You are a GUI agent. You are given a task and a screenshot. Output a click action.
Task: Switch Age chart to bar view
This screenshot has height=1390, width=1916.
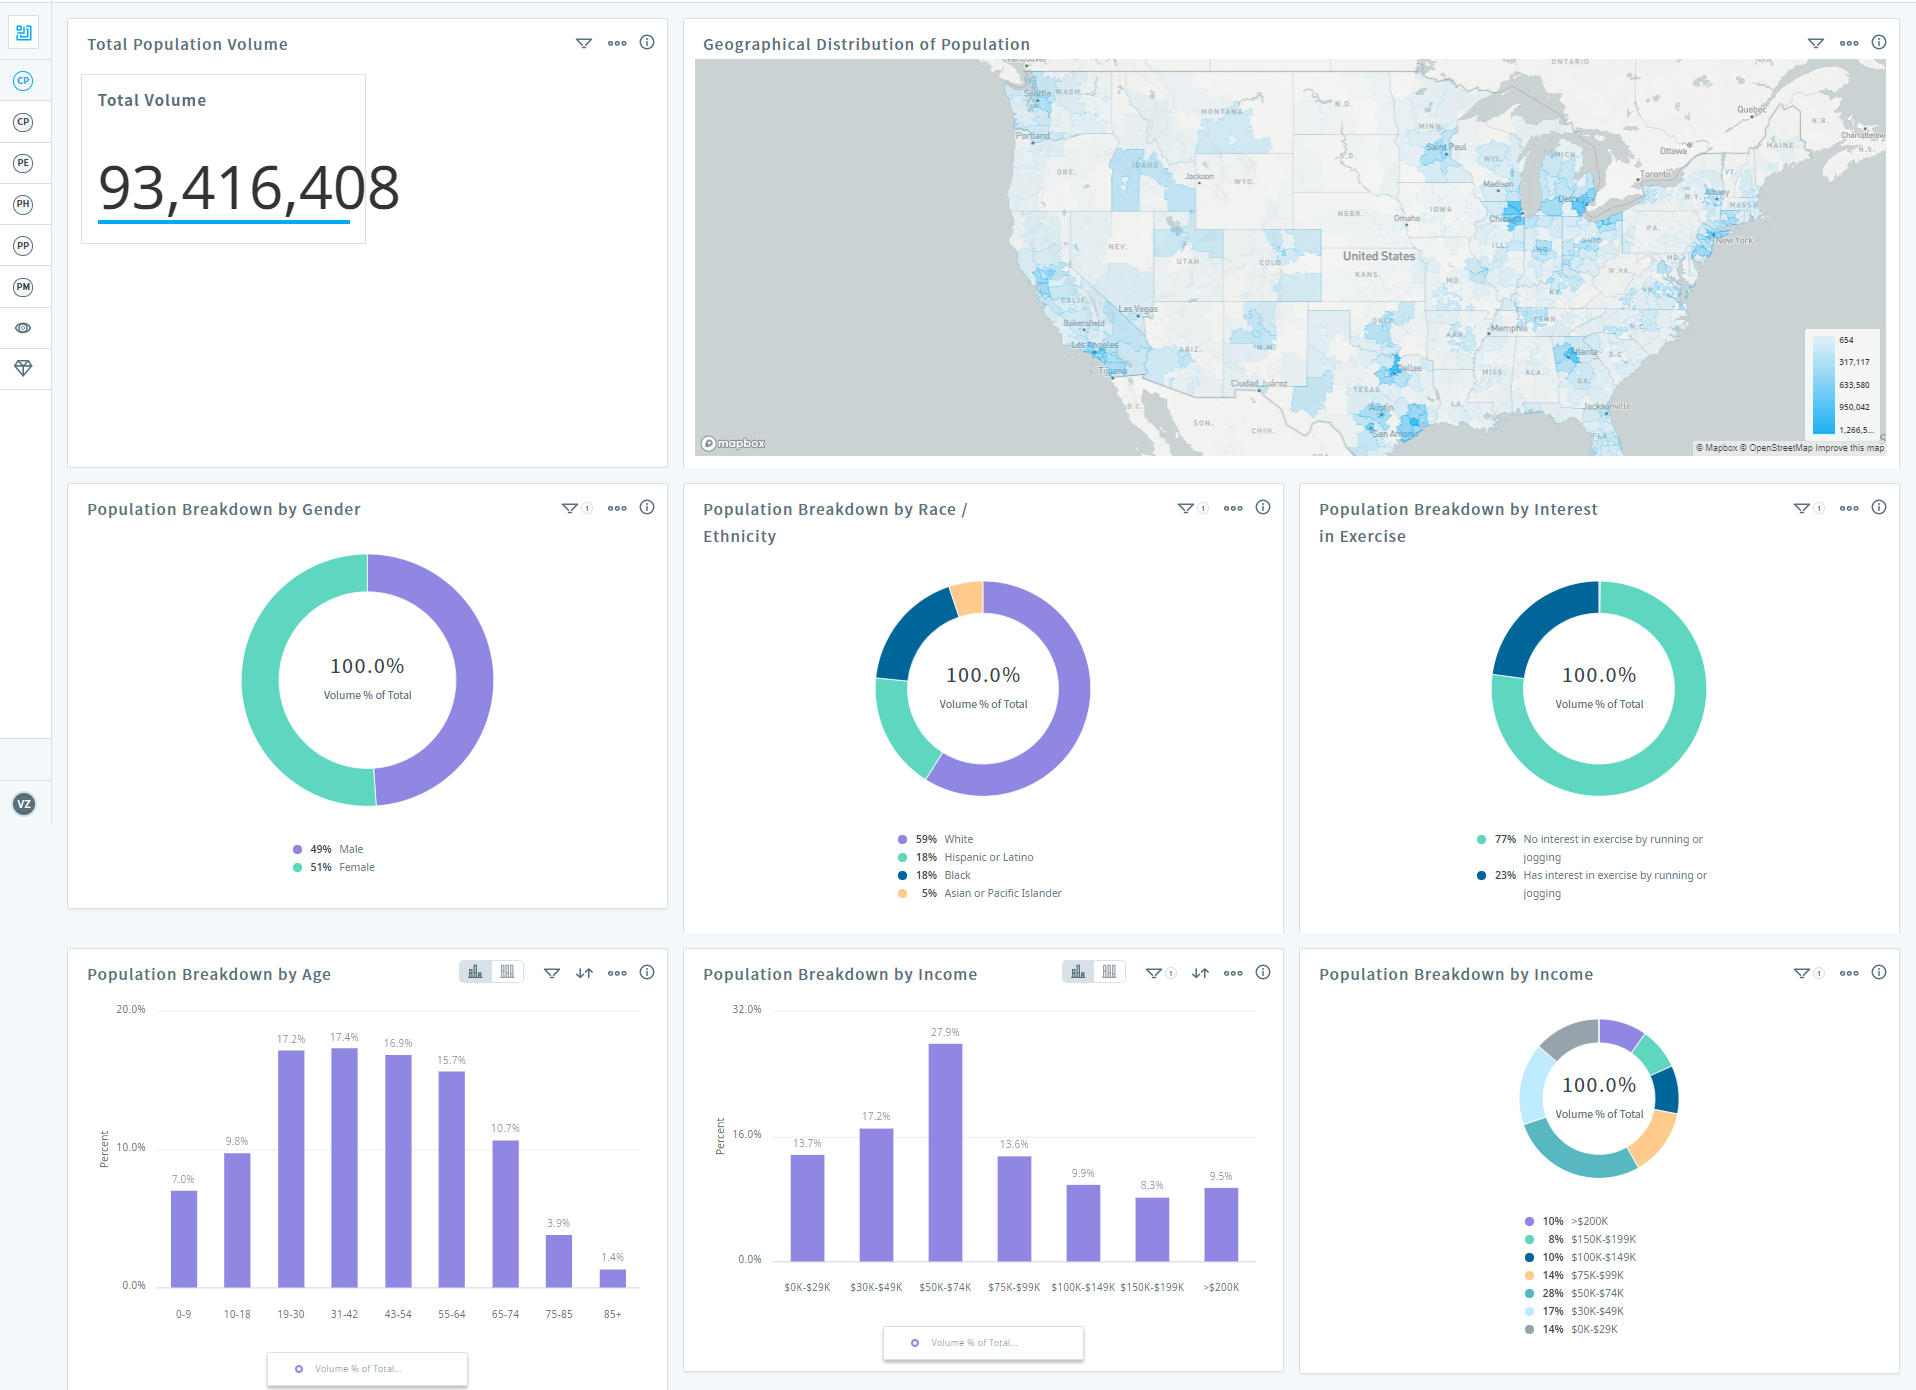475,971
